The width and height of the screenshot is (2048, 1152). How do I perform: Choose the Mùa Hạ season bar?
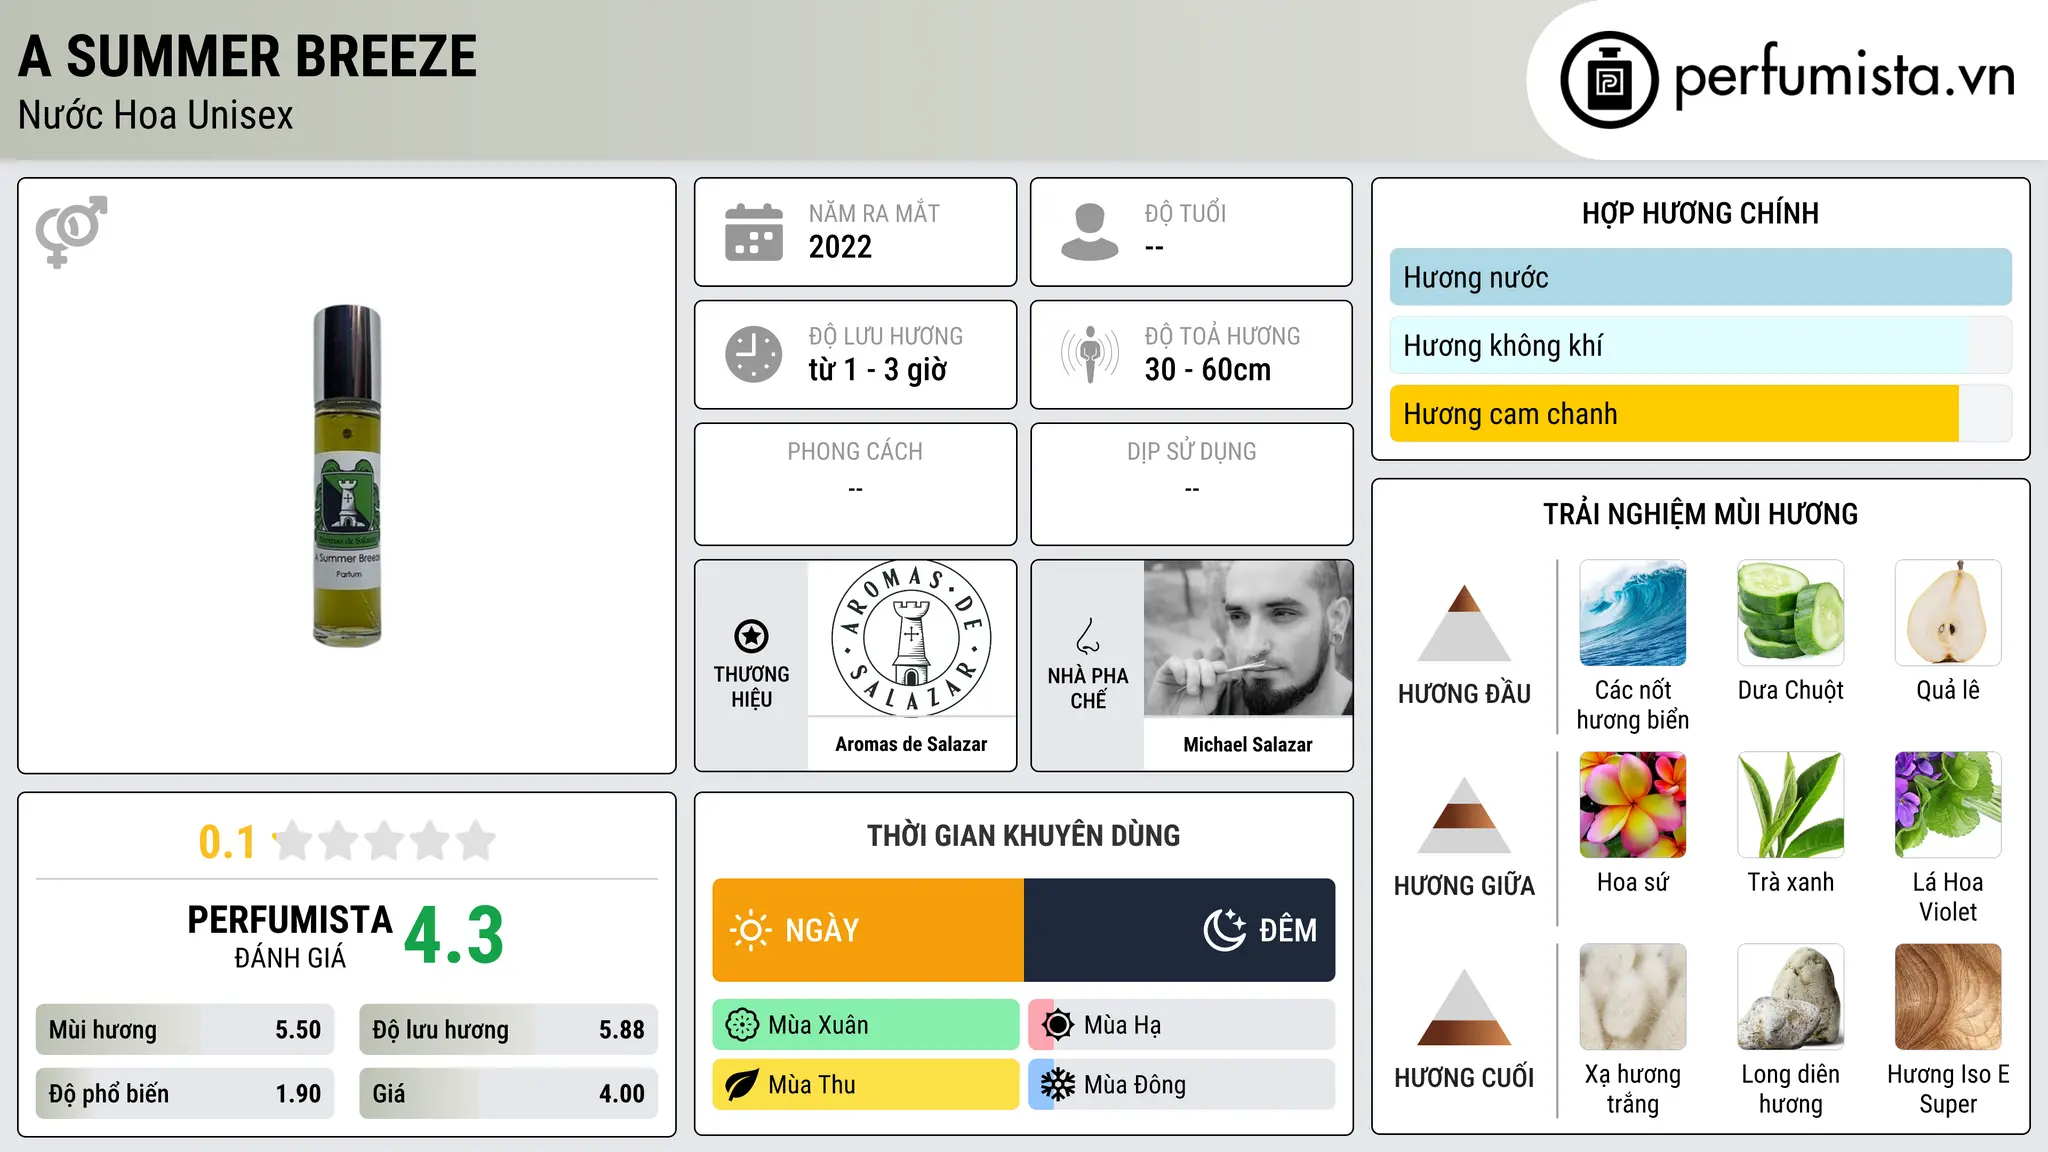pos(1182,1025)
